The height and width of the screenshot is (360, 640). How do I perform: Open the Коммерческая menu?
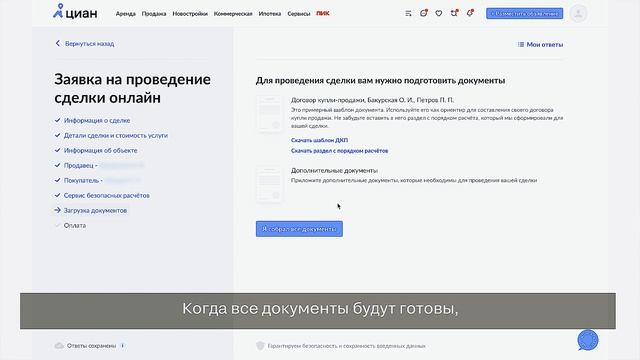[x=233, y=13]
